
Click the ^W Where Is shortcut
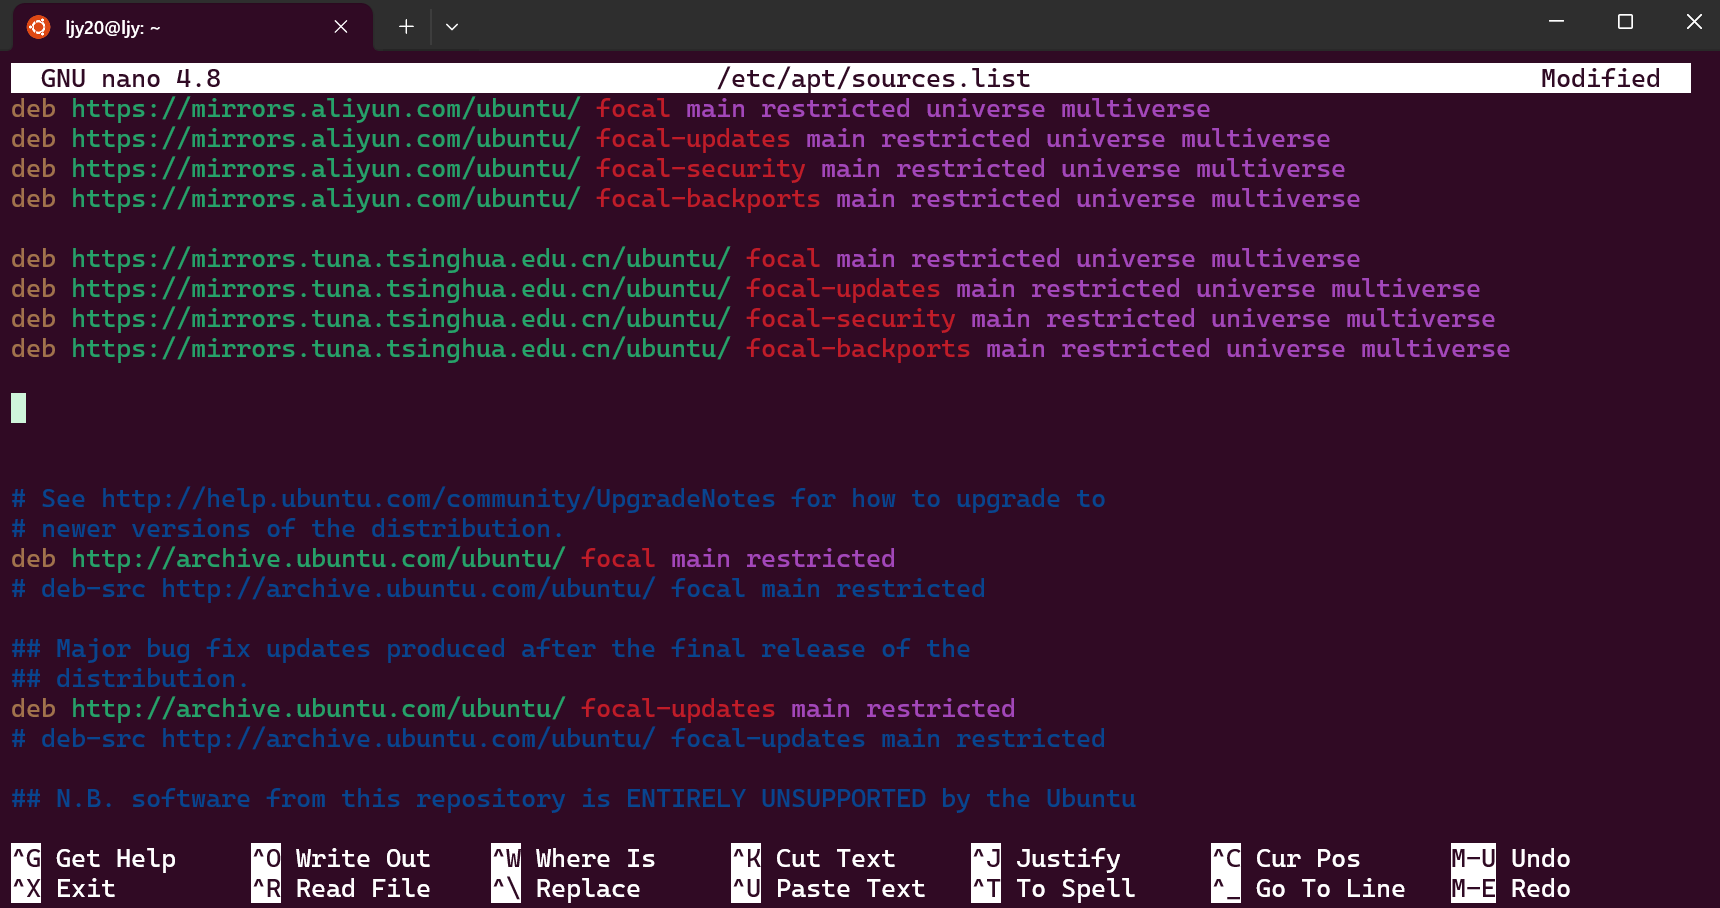click(x=574, y=859)
